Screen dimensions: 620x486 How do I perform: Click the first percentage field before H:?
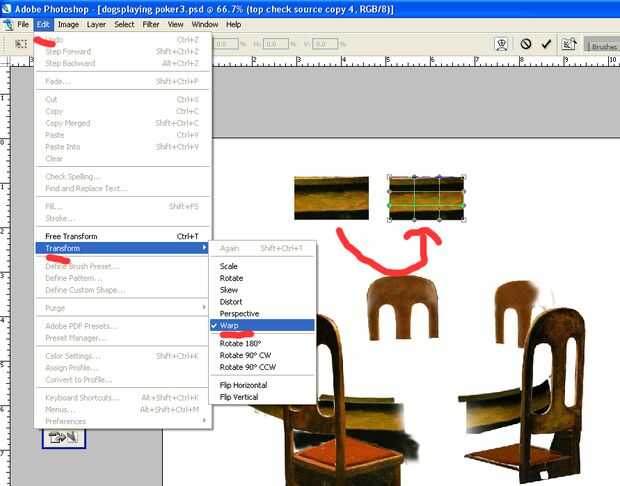tap(226, 44)
